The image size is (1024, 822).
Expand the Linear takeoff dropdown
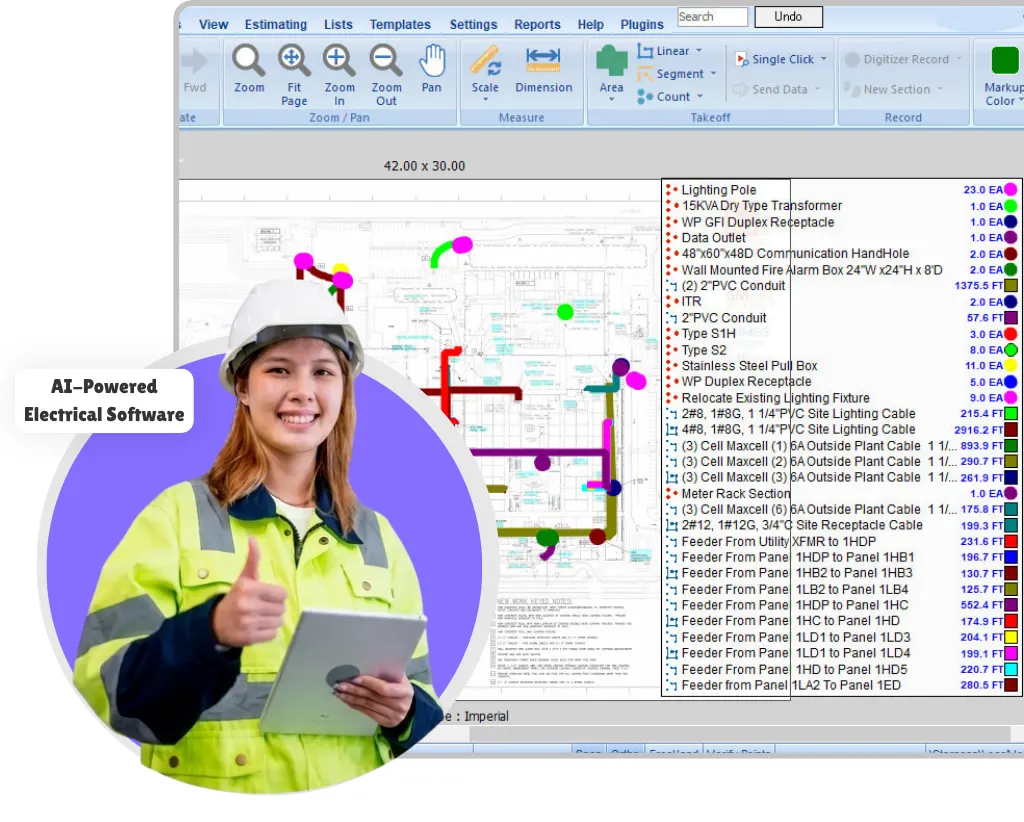[x=699, y=51]
